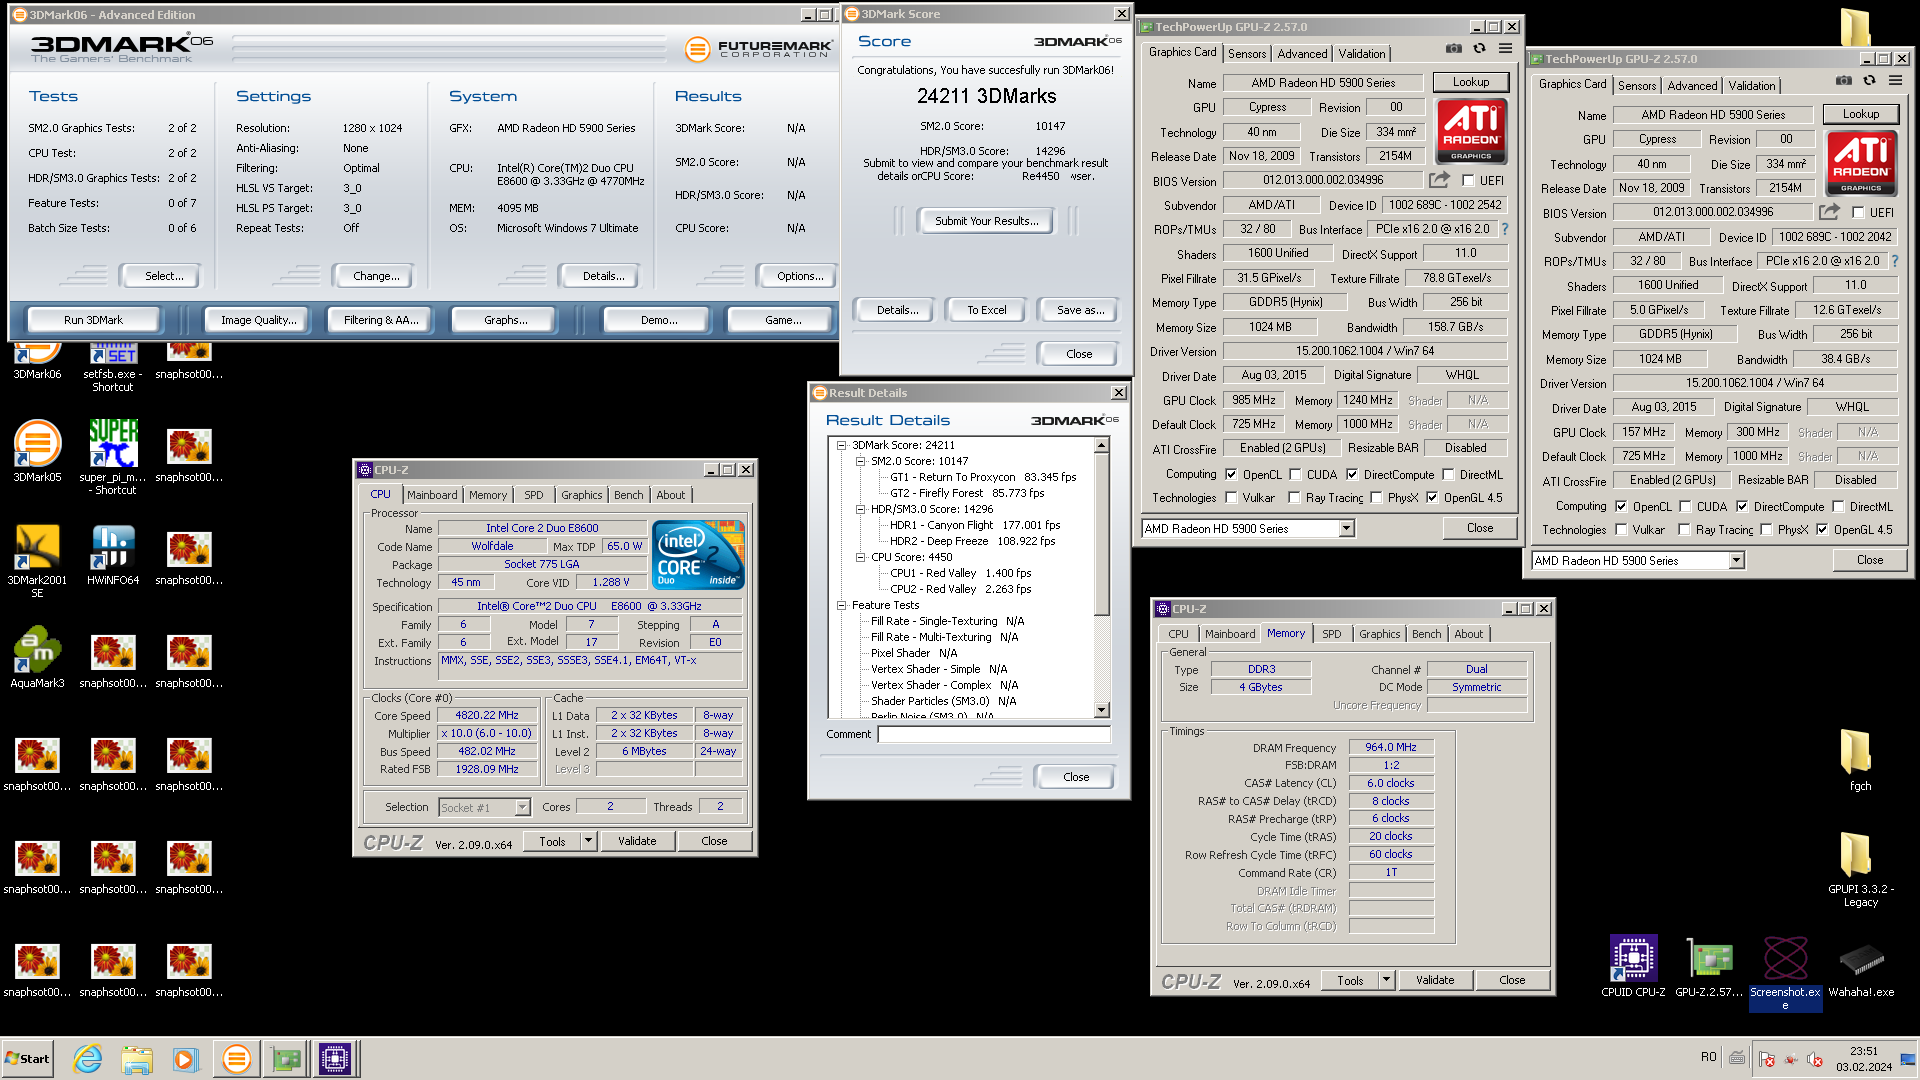Click down arrow of Result Details scrollbar

pos(1102,710)
